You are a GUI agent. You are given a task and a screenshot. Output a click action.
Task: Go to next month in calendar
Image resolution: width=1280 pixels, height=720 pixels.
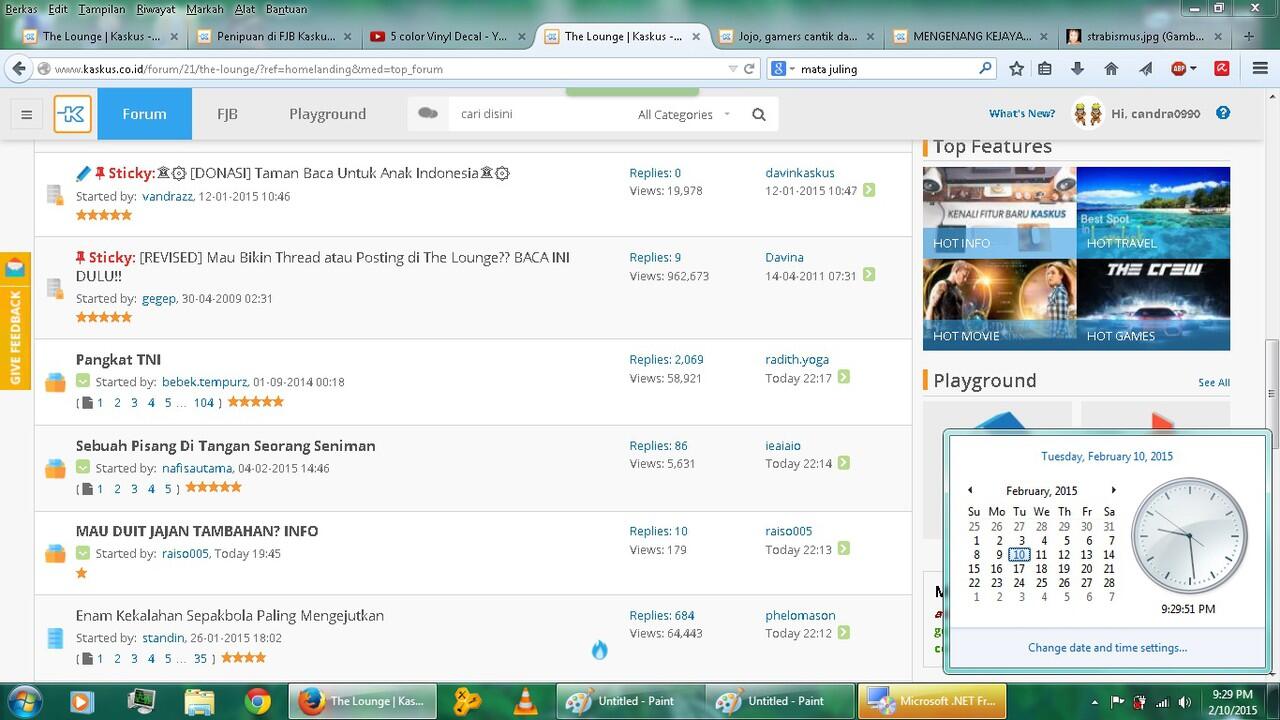[x=1113, y=490]
